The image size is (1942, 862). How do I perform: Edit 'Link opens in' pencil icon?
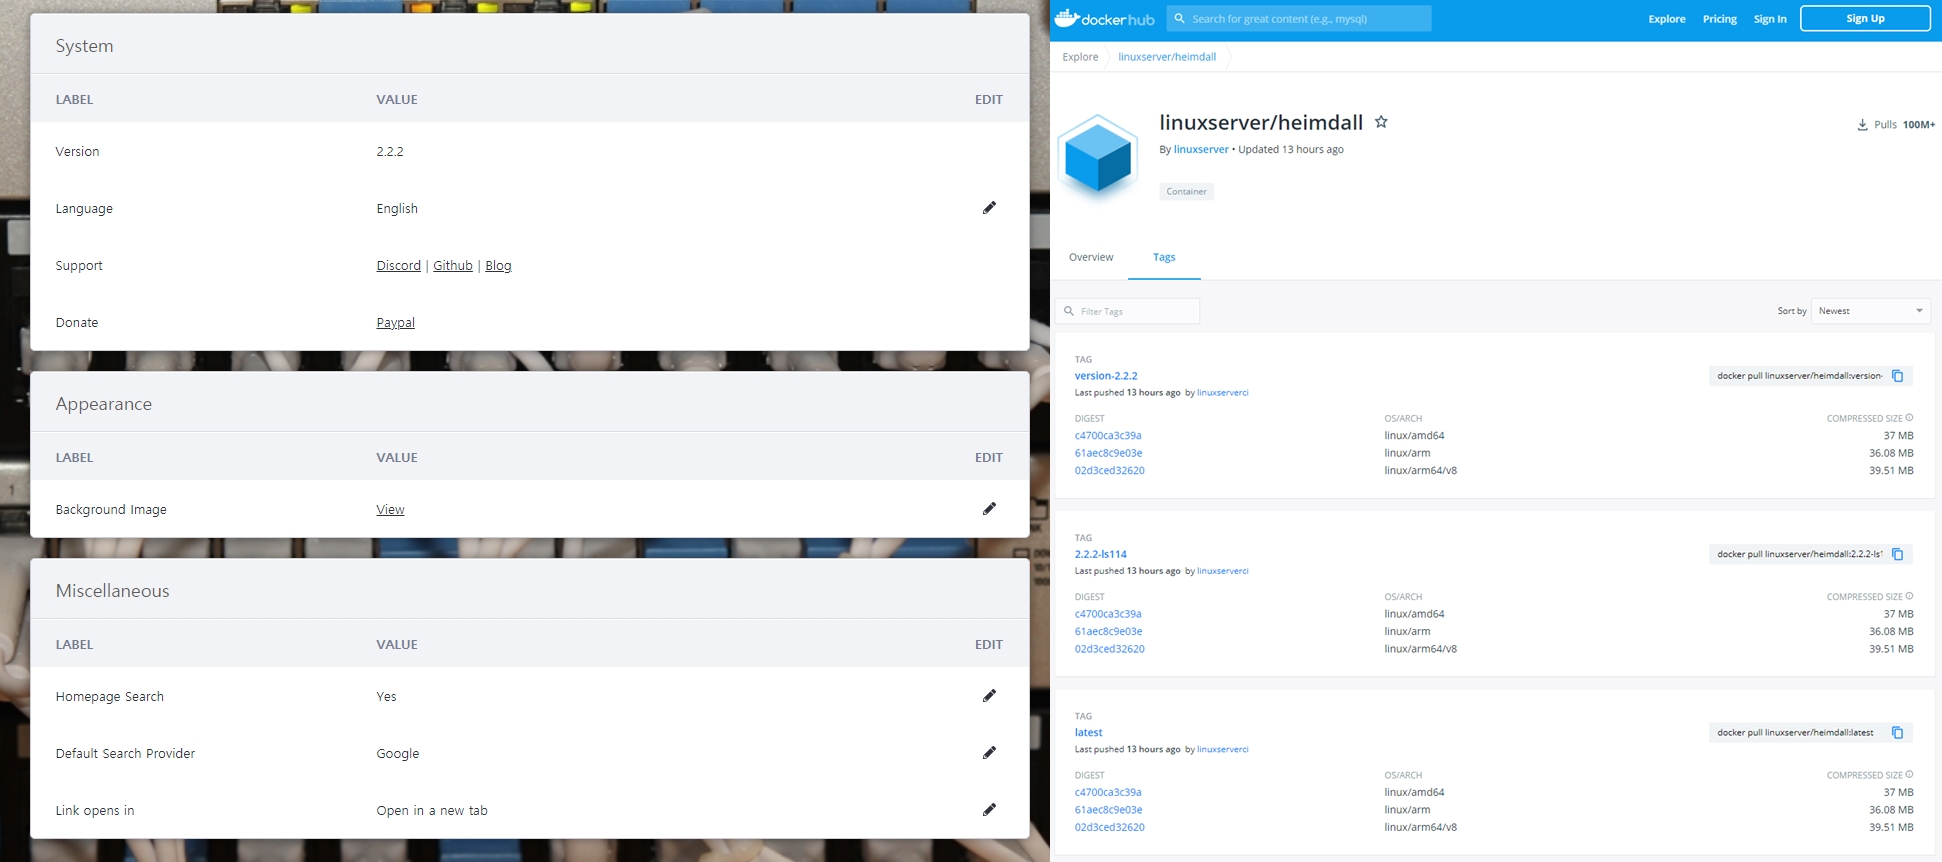[x=989, y=810]
